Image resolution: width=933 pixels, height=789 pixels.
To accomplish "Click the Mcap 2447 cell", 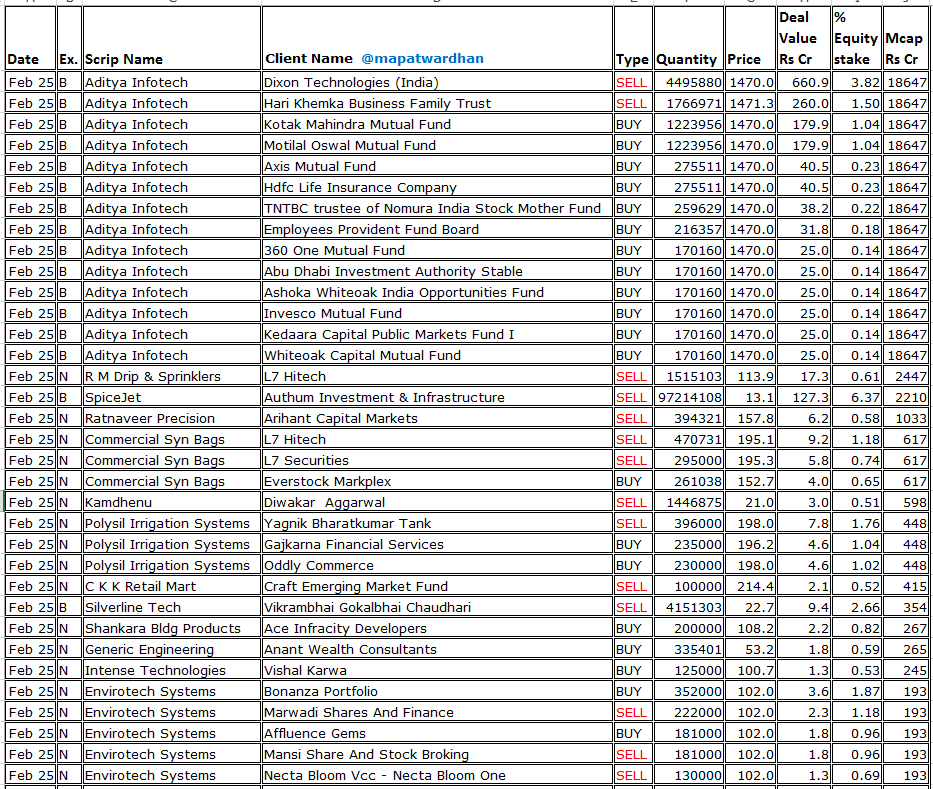I will click(906, 376).
